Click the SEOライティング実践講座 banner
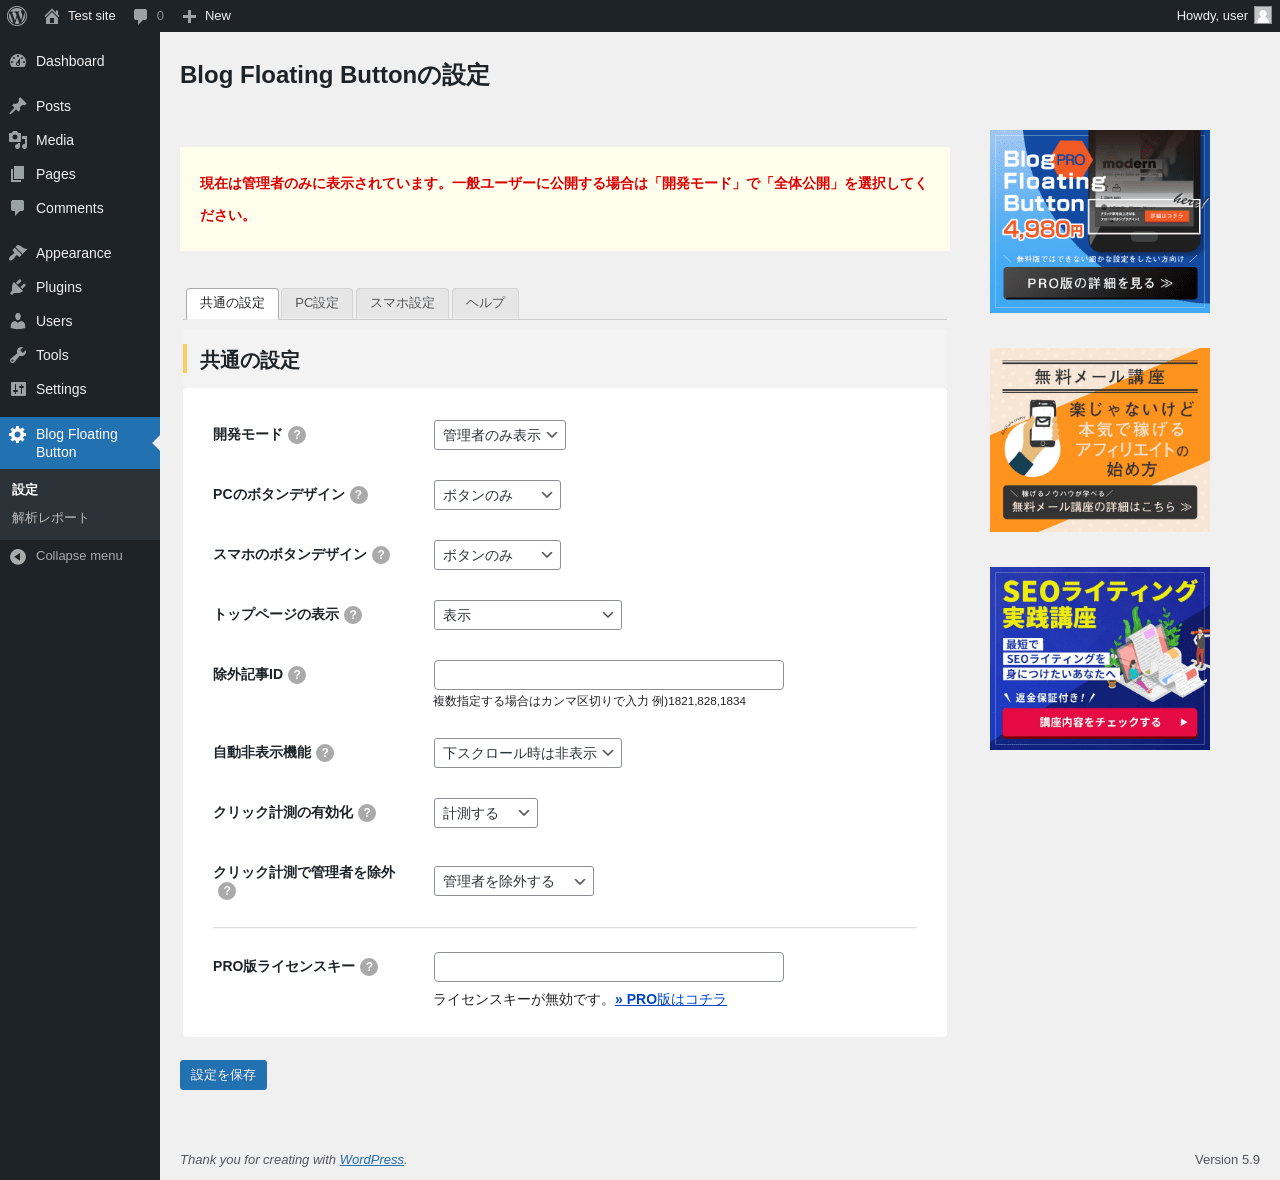 tap(1100, 658)
